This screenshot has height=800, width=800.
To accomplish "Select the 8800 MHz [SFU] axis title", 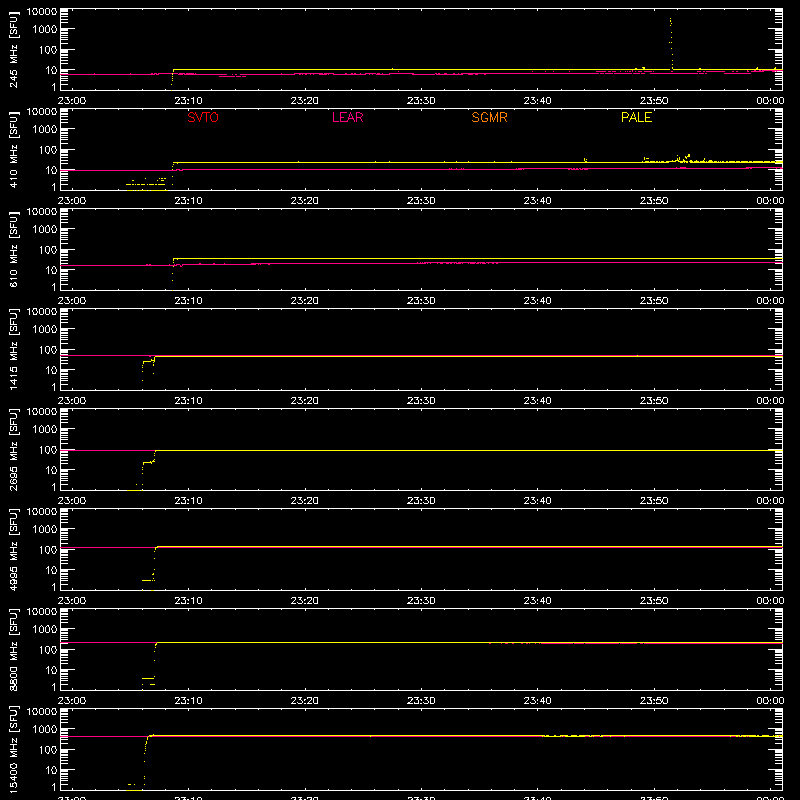I will click(x=13, y=649).
